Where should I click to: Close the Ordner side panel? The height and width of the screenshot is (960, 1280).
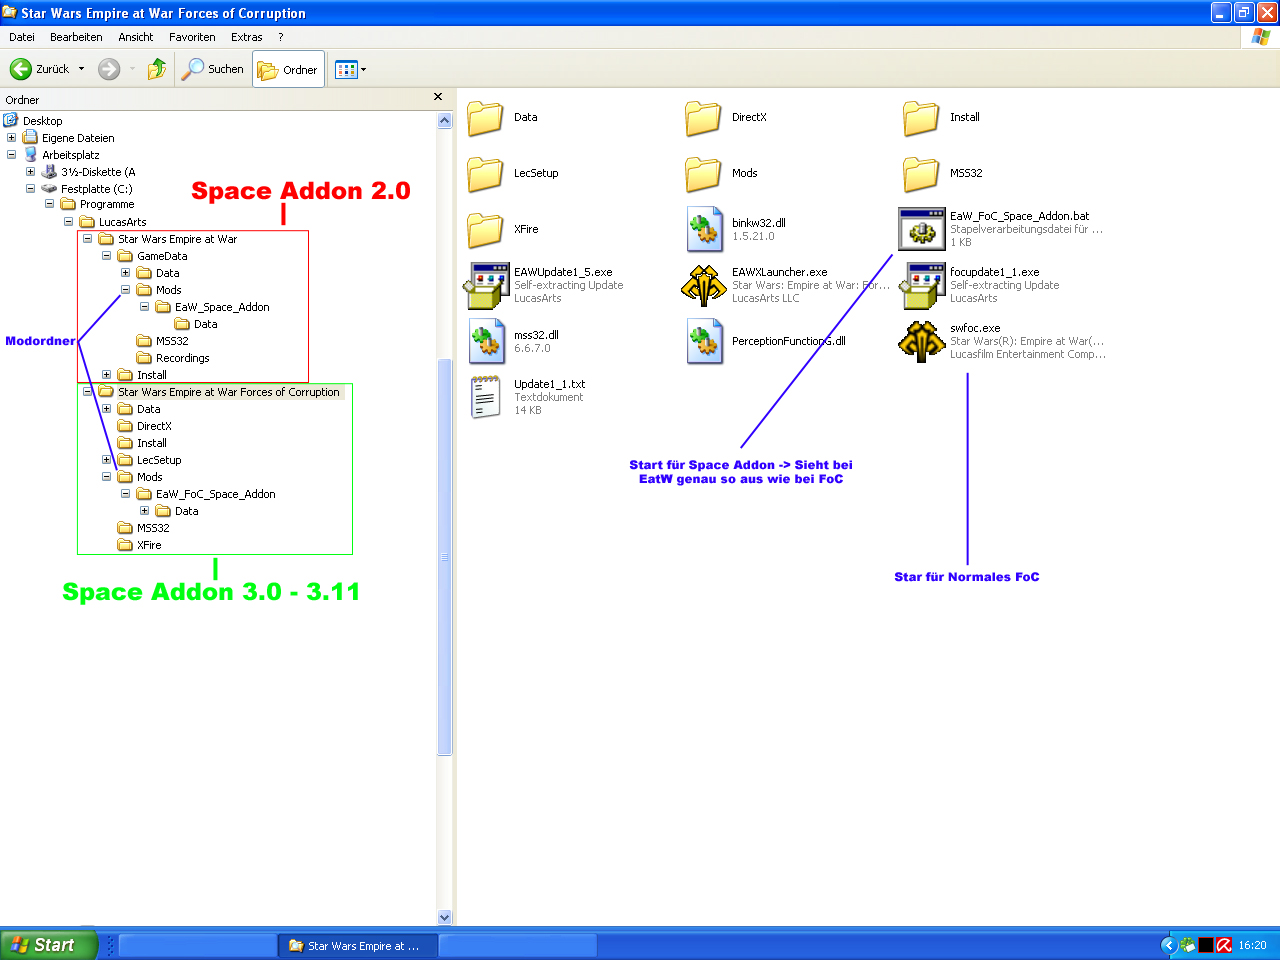coord(437,97)
